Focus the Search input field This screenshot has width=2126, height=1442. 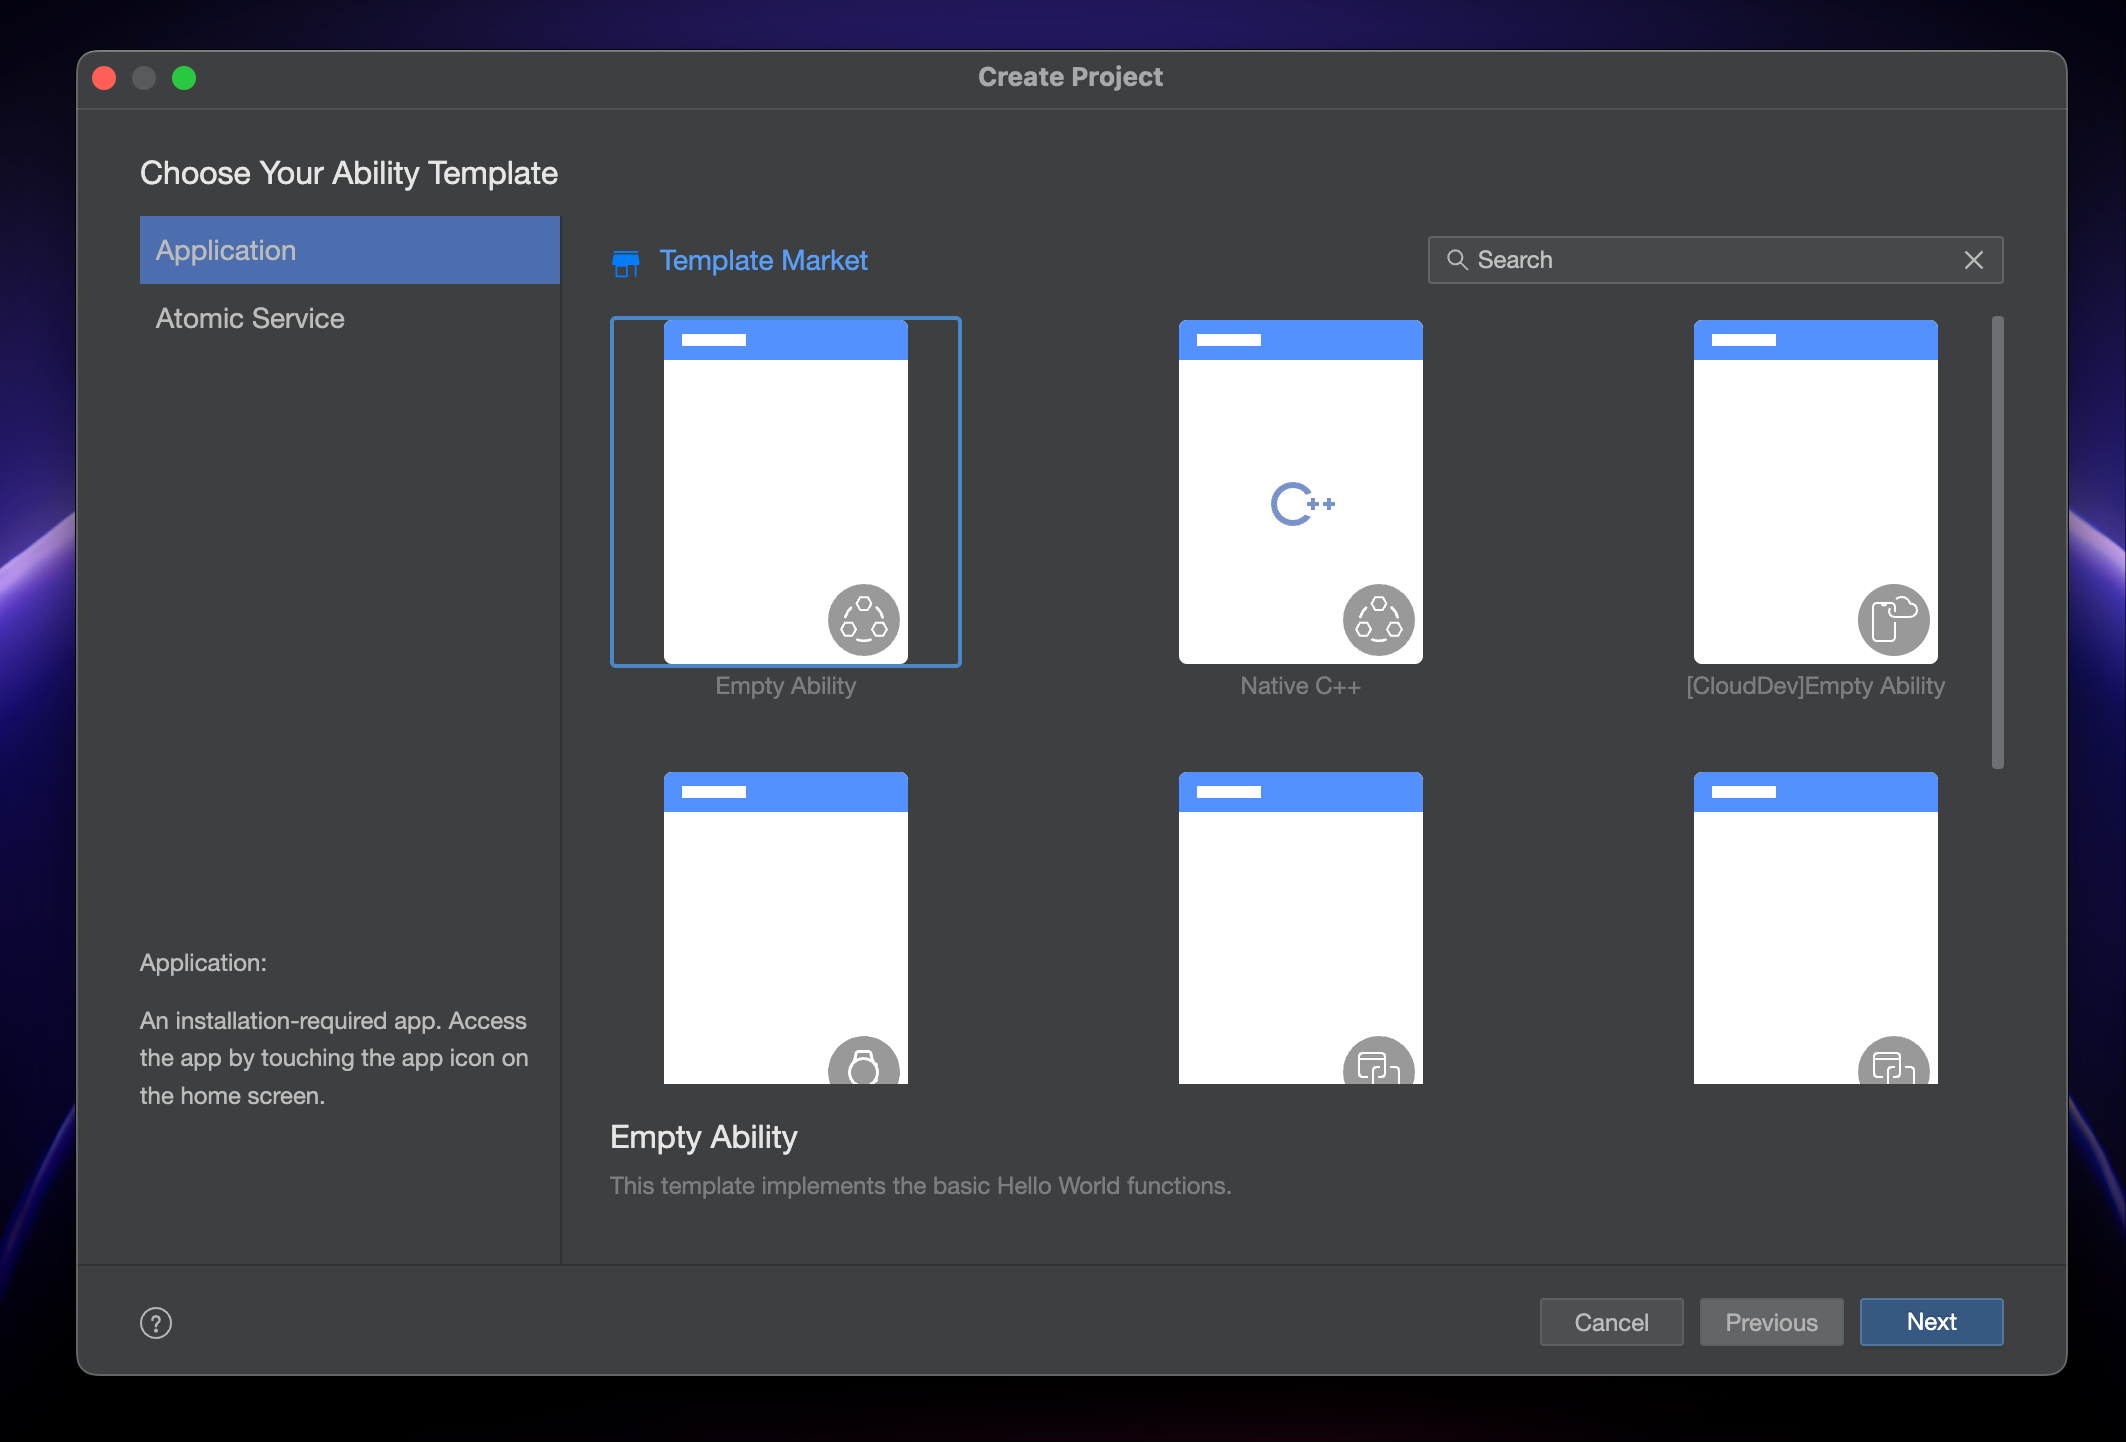[1715, 260]
